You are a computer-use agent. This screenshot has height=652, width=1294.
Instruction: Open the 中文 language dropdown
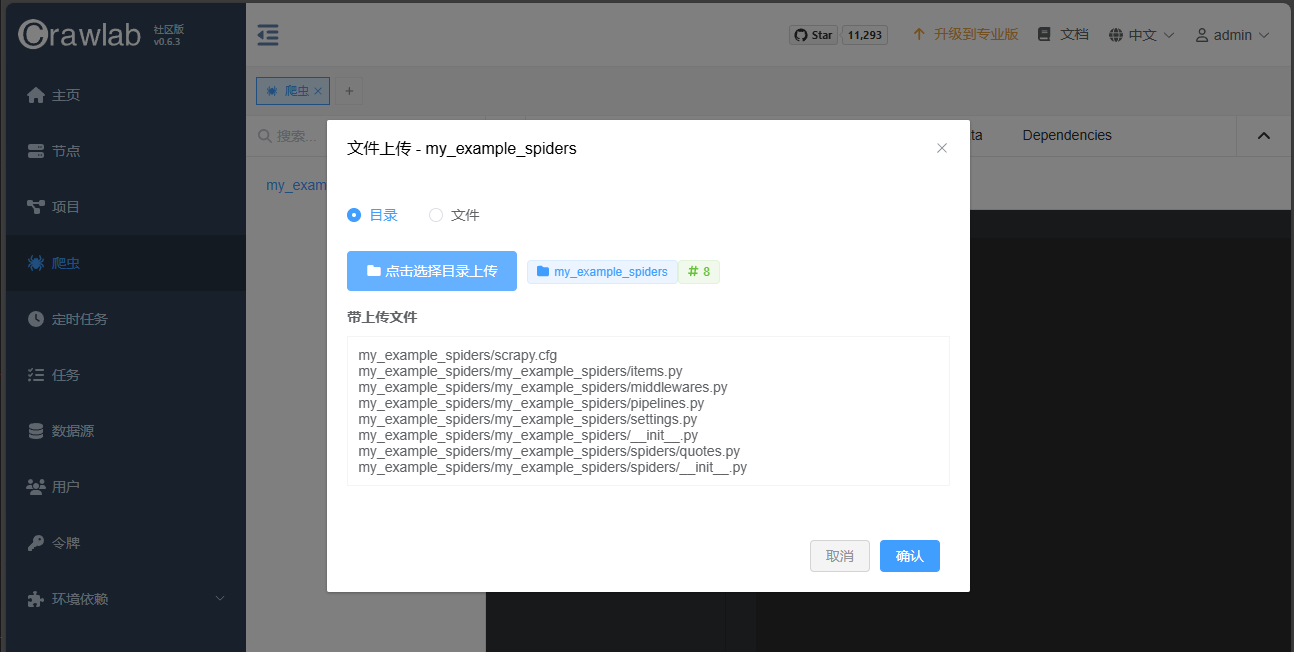click(x=1141, y=35)
